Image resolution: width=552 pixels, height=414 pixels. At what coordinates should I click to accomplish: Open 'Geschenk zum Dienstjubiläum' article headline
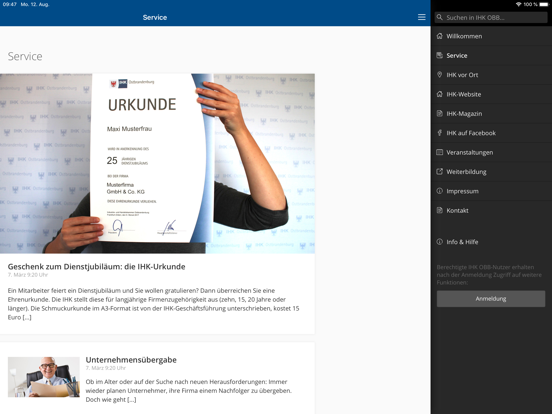pos(96,266)
